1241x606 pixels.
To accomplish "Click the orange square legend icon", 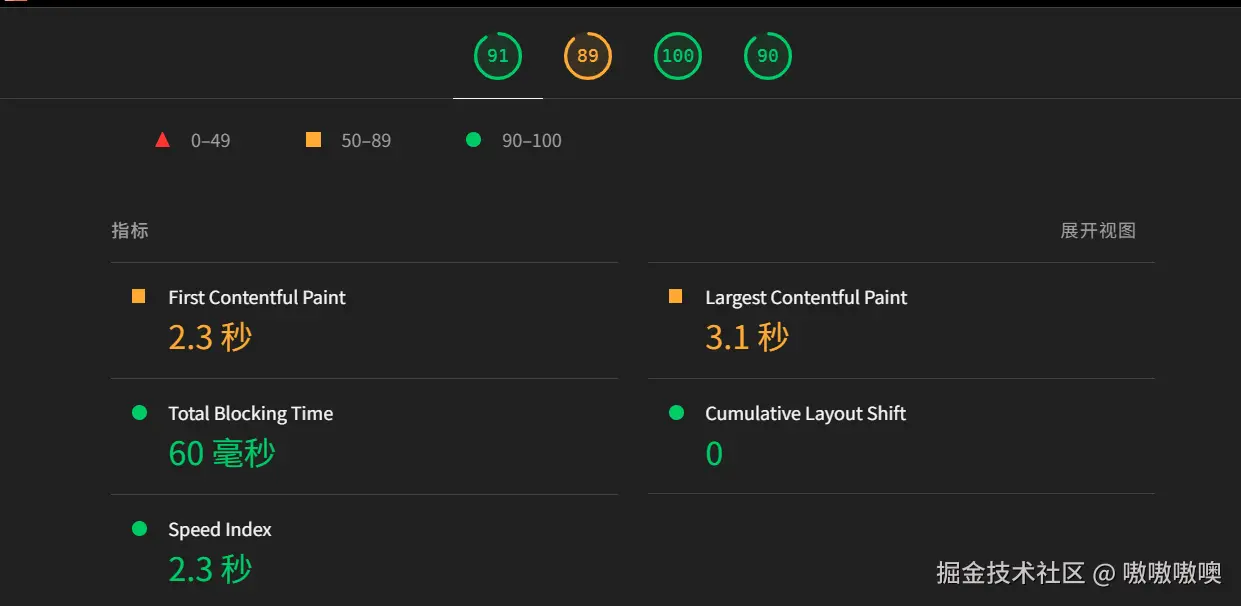I will coord(314,140).
